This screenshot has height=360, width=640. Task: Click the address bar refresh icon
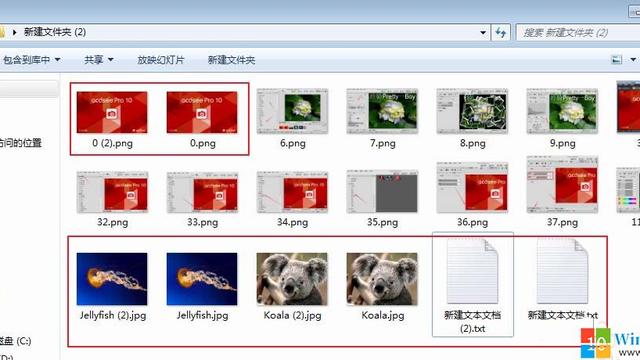[x=501, y=32]
